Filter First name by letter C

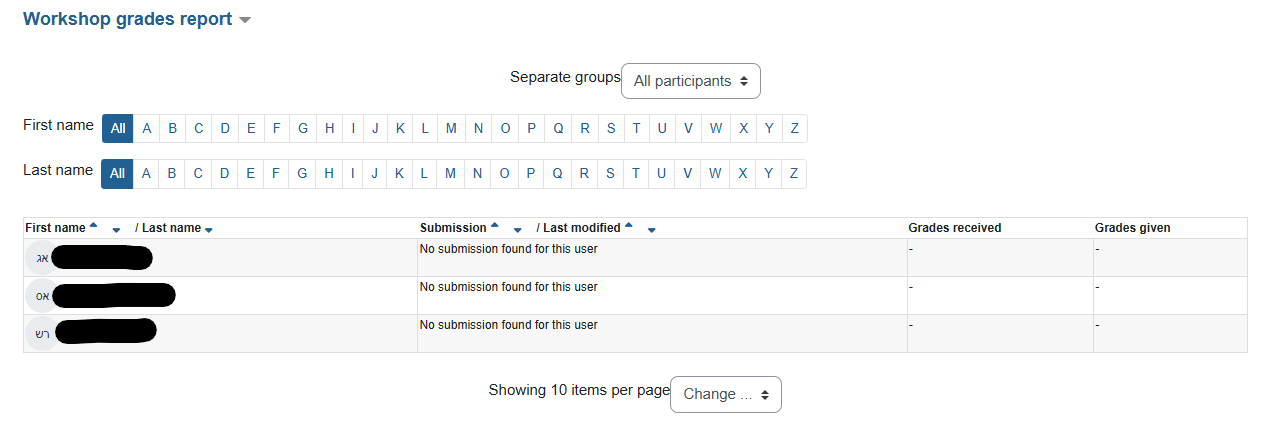(x=198, y=128)
